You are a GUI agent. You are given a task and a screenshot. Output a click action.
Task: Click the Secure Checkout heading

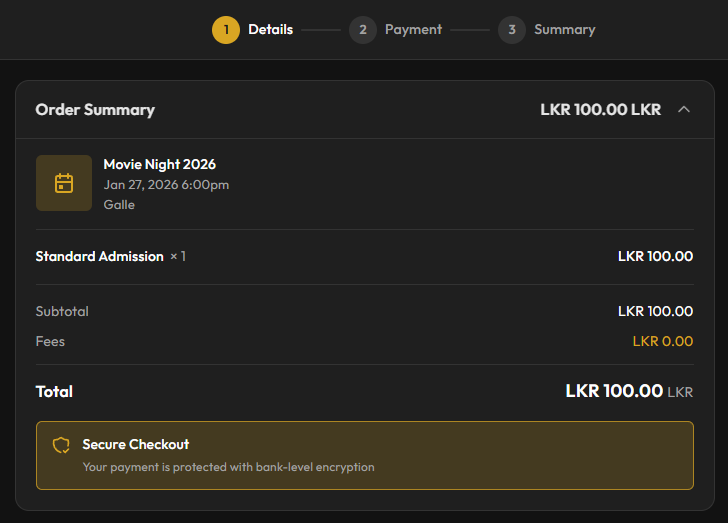coord(136,444)
